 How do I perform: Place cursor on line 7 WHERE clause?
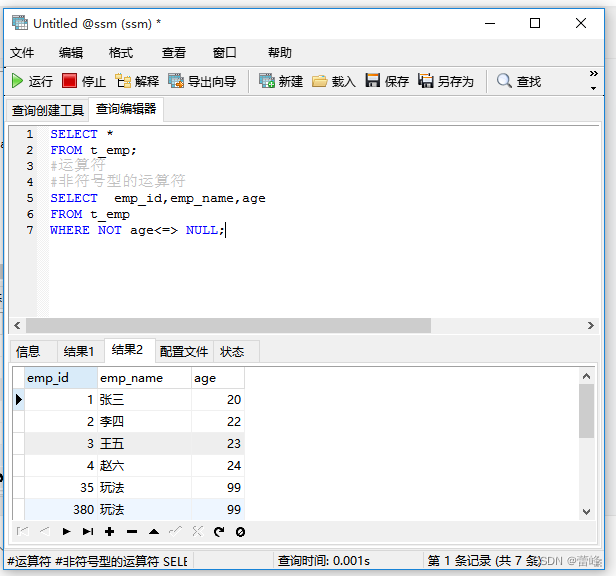(138, 230)
